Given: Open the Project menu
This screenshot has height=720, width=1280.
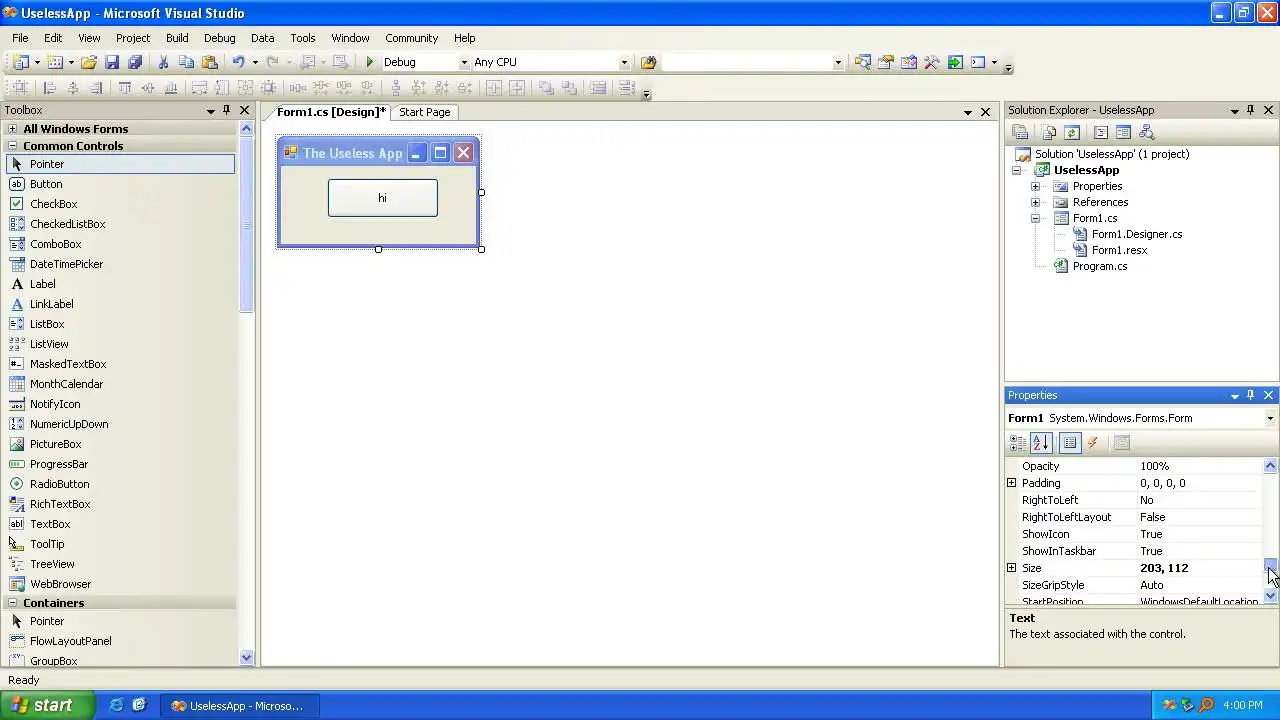Looking at the screenshot, I should click(x=133, y=38).
